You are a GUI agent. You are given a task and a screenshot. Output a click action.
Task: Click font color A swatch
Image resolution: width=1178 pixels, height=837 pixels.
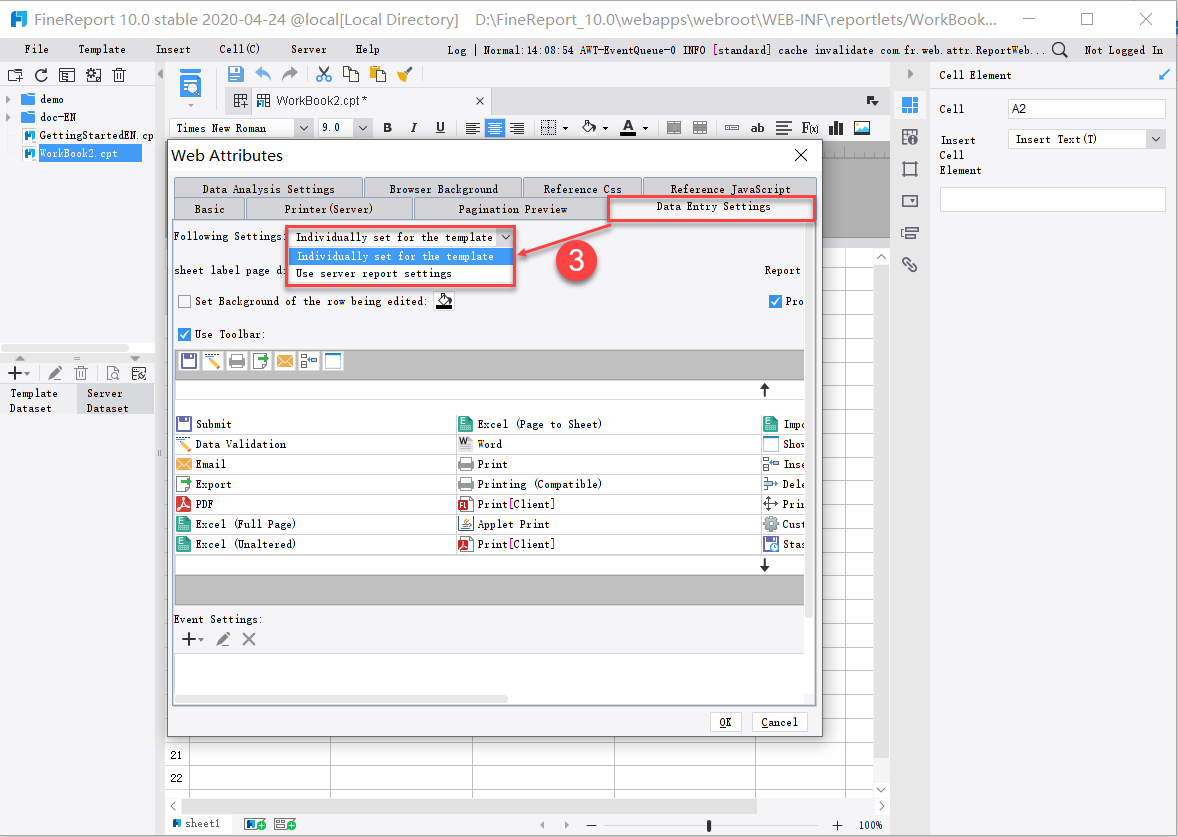point(628,128)
